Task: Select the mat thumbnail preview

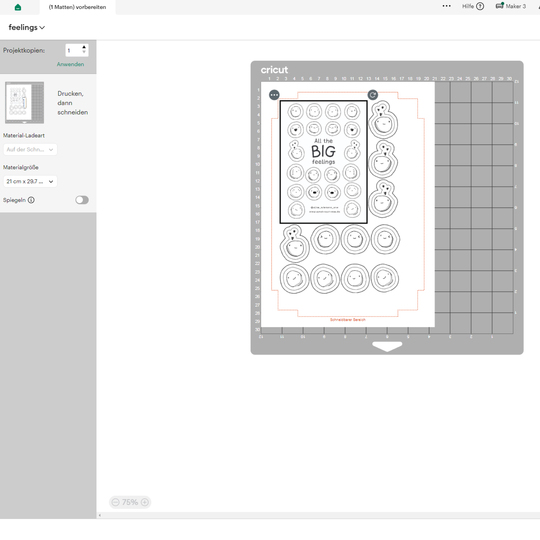Action: (24, 103)
